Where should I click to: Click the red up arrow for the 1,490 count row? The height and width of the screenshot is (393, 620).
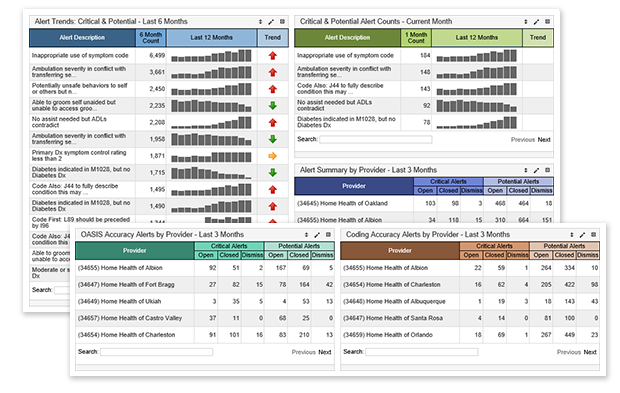(x=272, y=206)
